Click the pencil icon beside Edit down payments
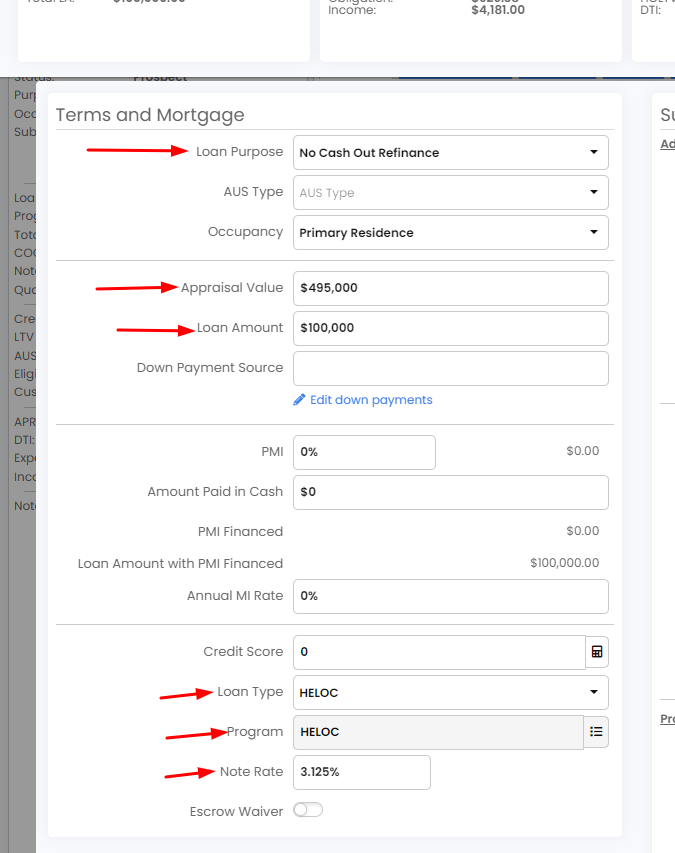 (299, 400)
